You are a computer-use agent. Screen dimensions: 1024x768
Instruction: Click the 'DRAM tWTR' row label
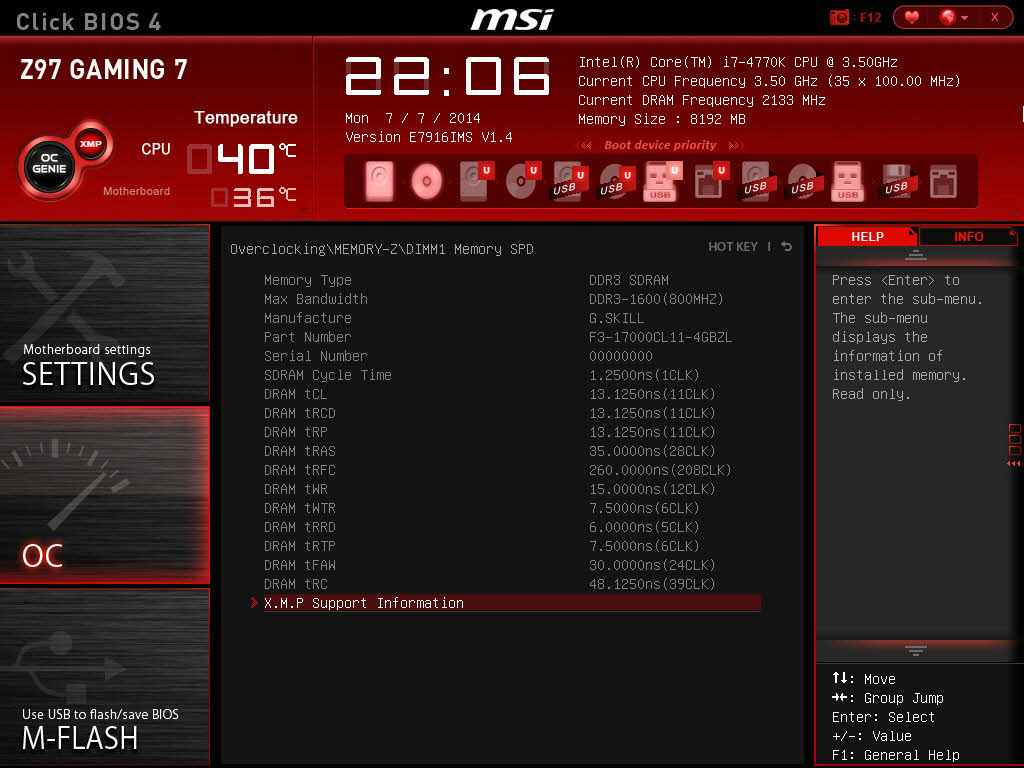(x=300, y=507)
